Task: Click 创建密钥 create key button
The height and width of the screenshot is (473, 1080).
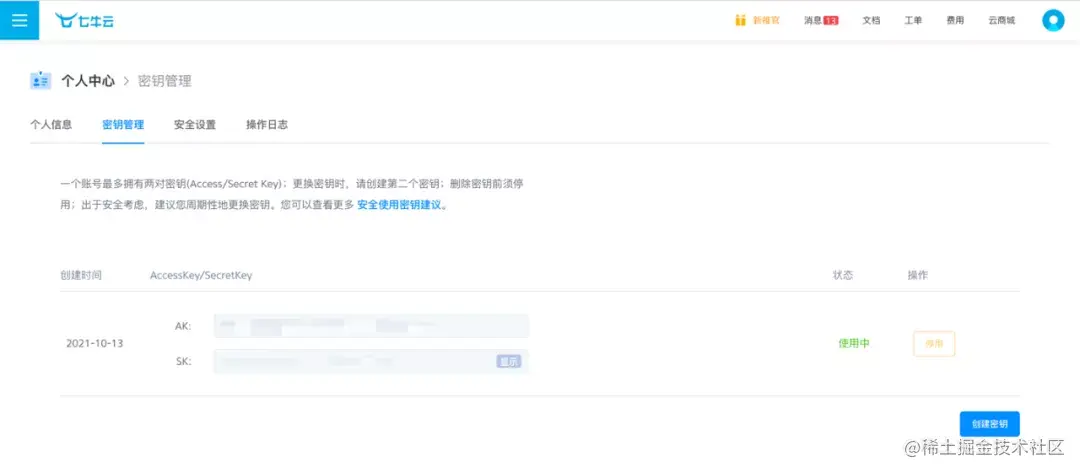Action: 990,424
